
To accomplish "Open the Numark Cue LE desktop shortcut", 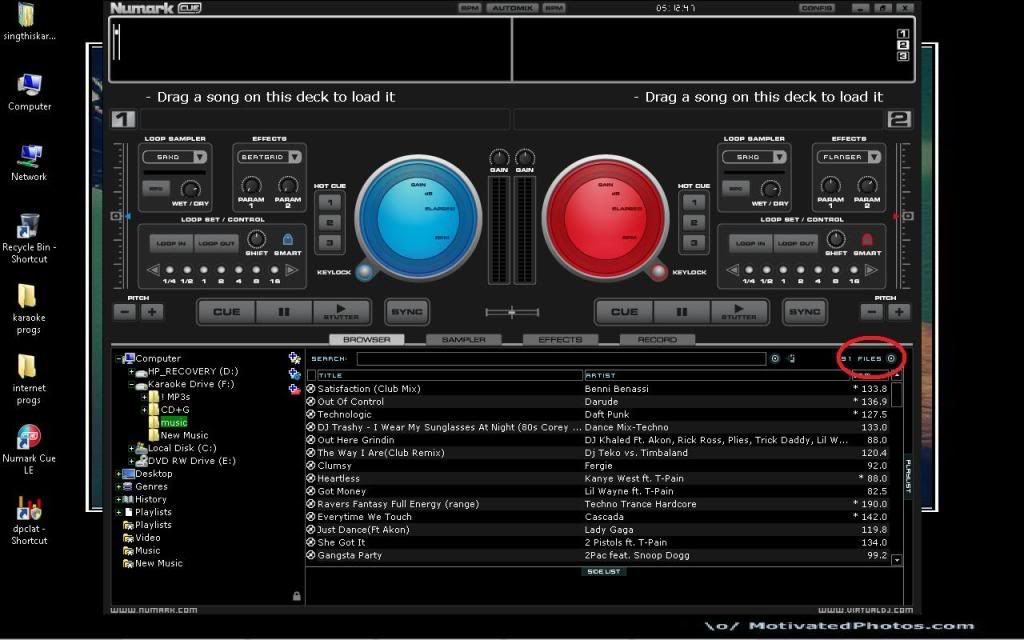I will coord(29,449).
